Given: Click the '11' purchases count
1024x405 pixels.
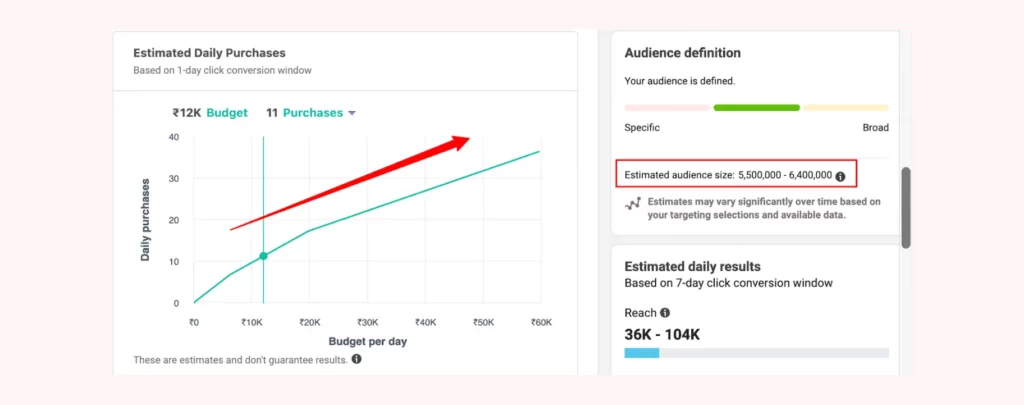Looking at the screenshot, I should [272, 112].
